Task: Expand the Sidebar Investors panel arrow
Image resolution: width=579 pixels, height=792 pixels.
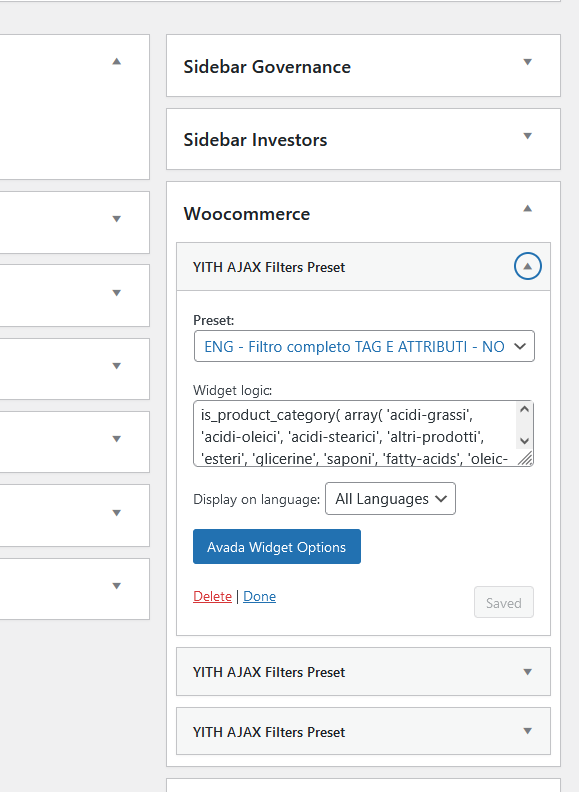Action: 527,136
